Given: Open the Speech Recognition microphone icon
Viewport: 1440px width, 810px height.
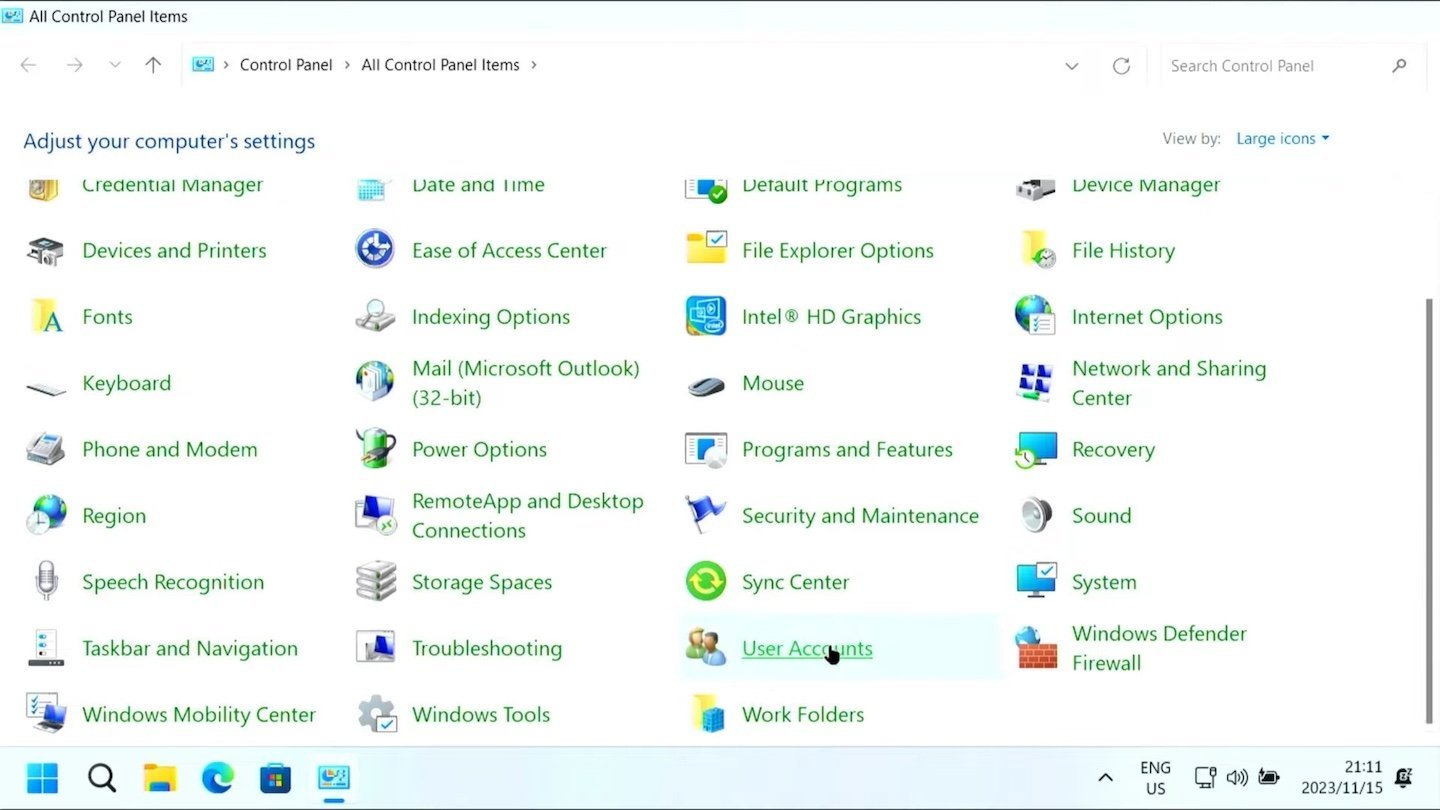Looking at the screenshot, I should (46, 581).
